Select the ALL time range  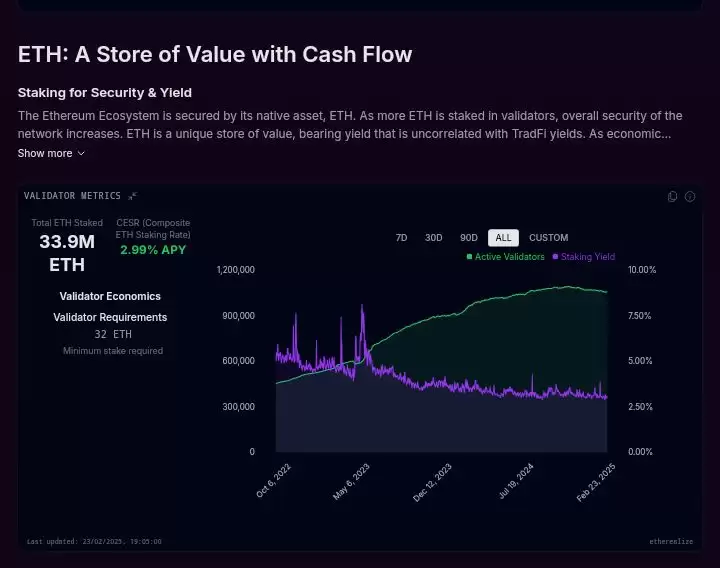(x=503, y=238)
